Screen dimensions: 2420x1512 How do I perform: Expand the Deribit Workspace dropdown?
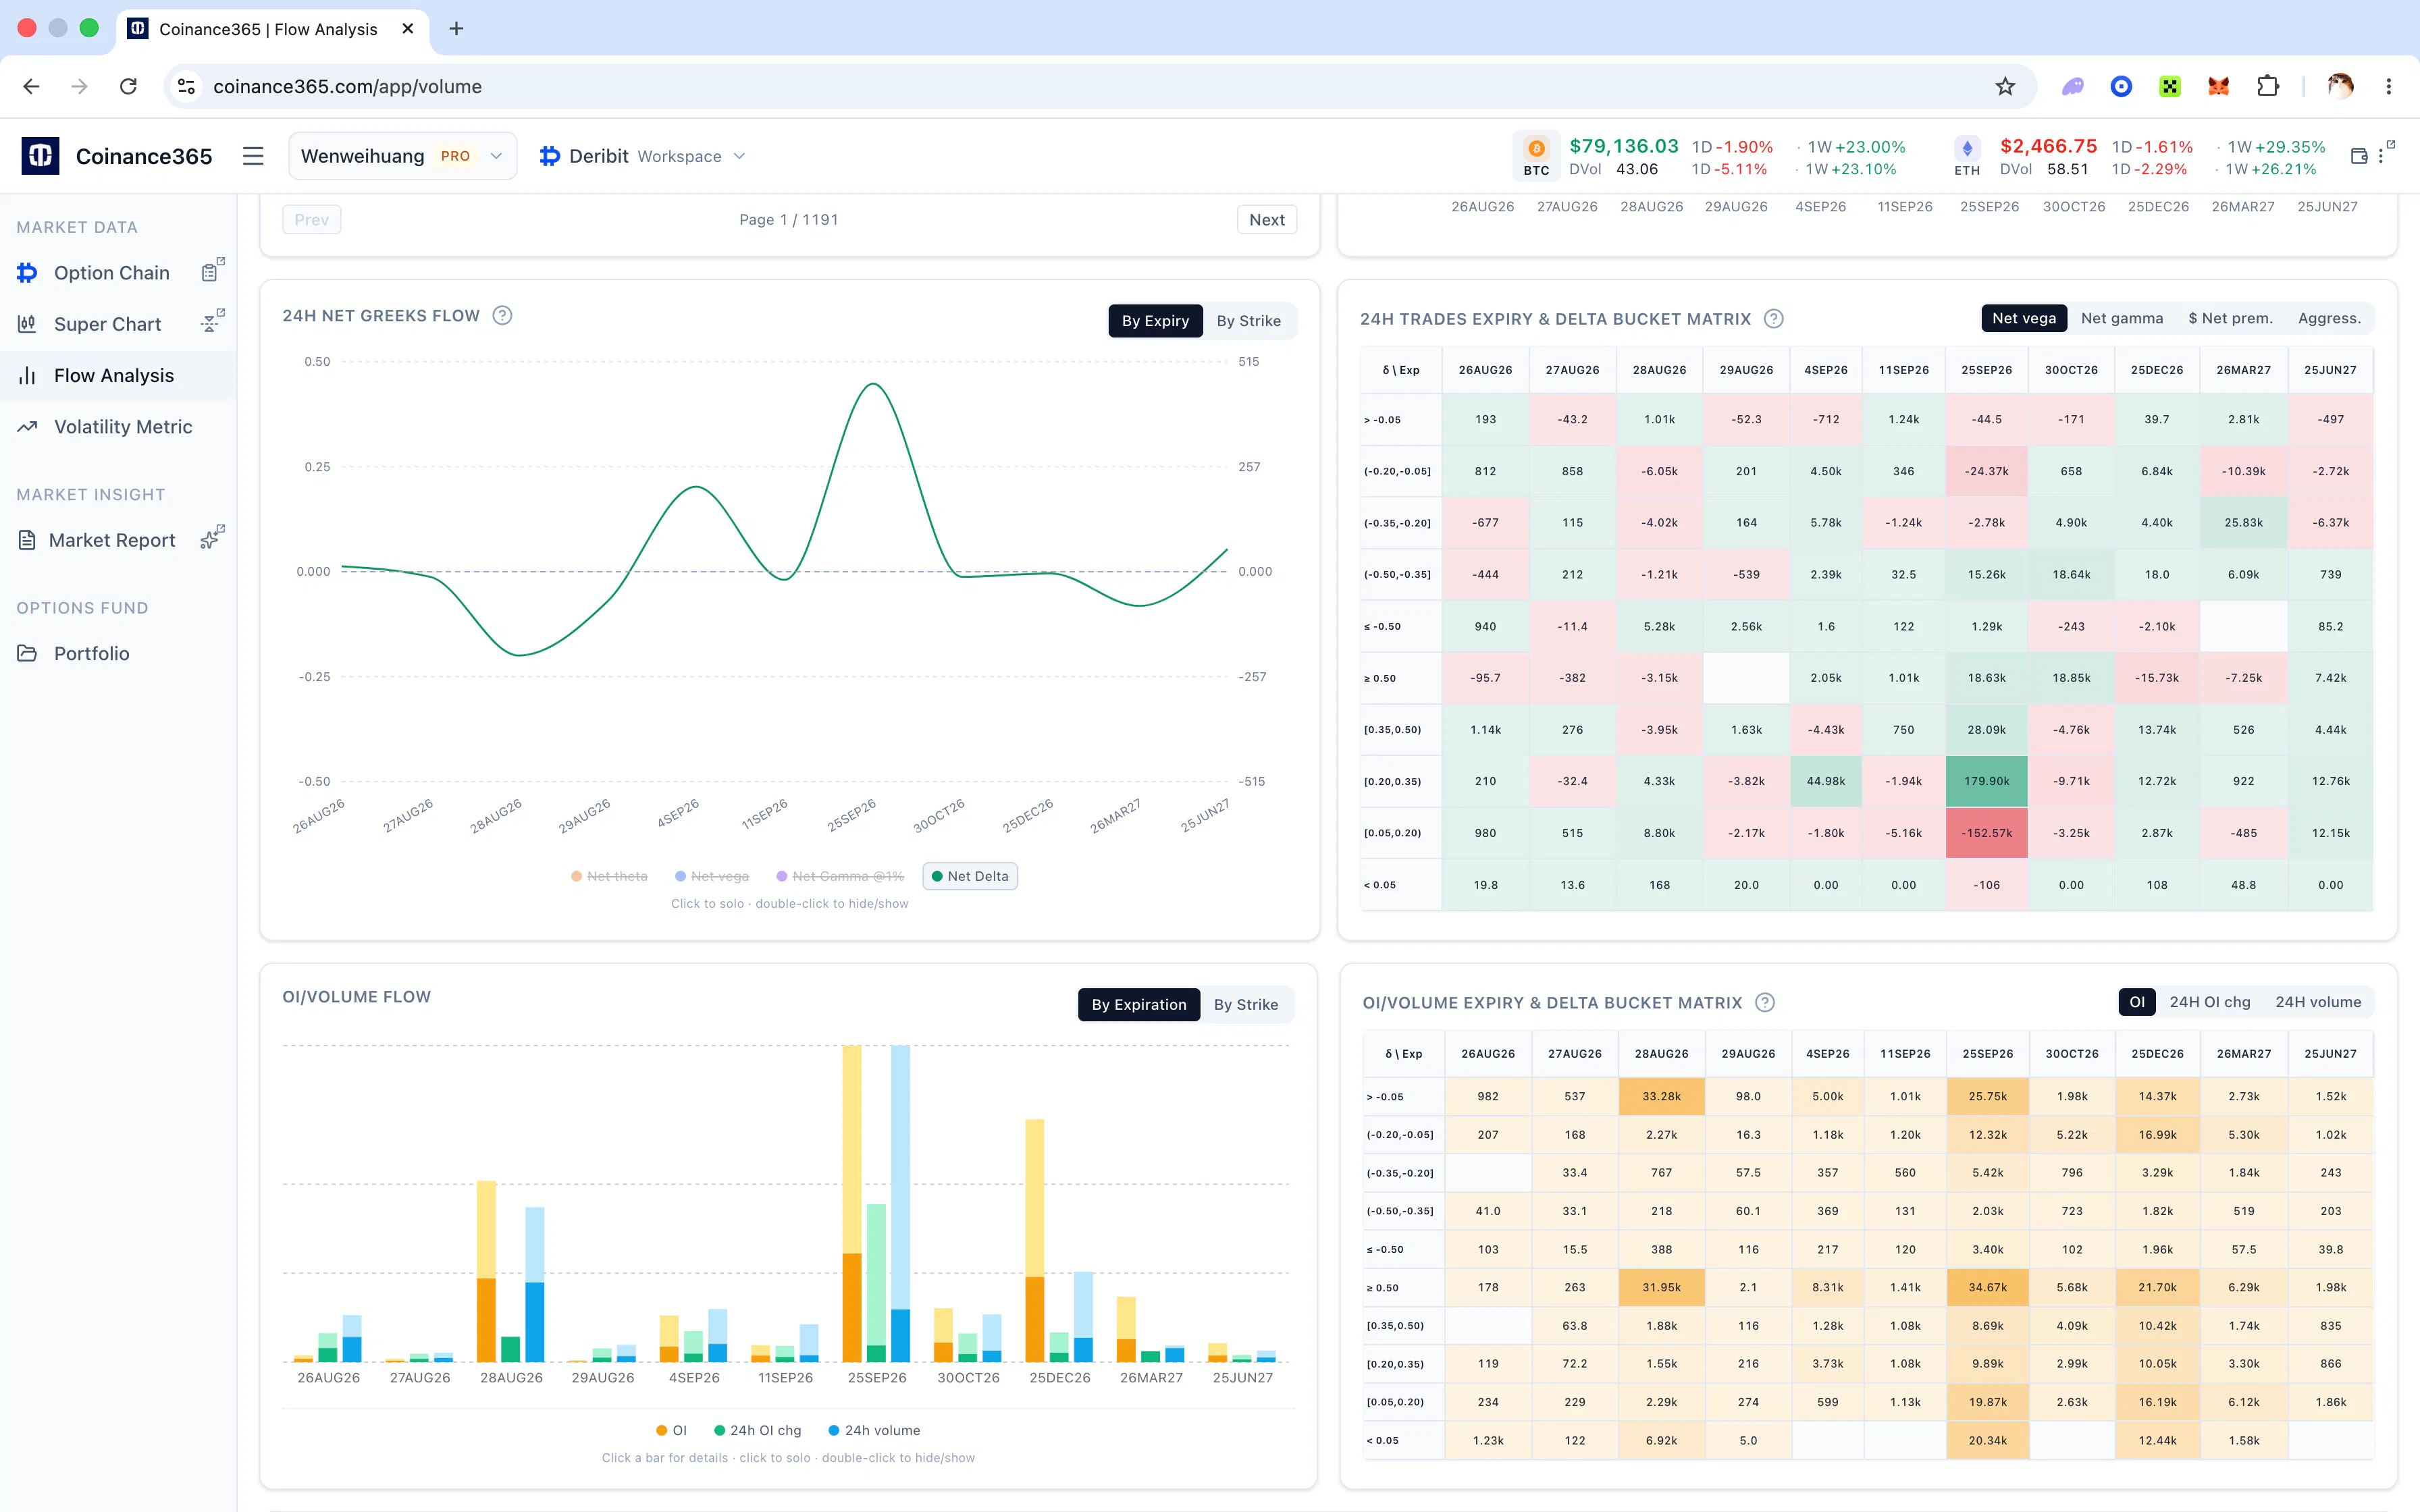tap(642, 156)
